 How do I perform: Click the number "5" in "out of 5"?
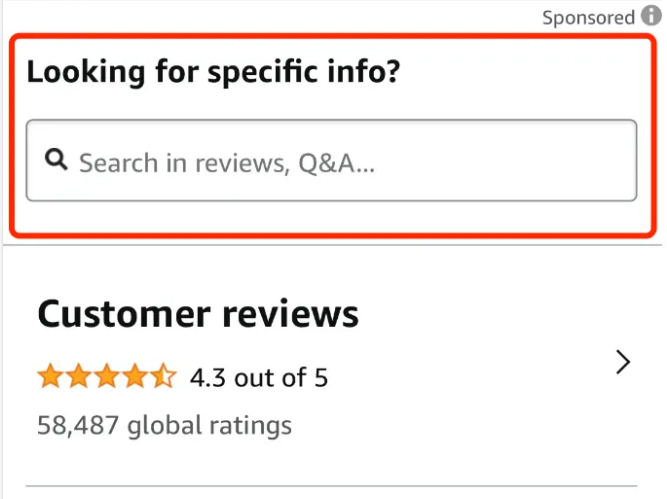(321, 377)
